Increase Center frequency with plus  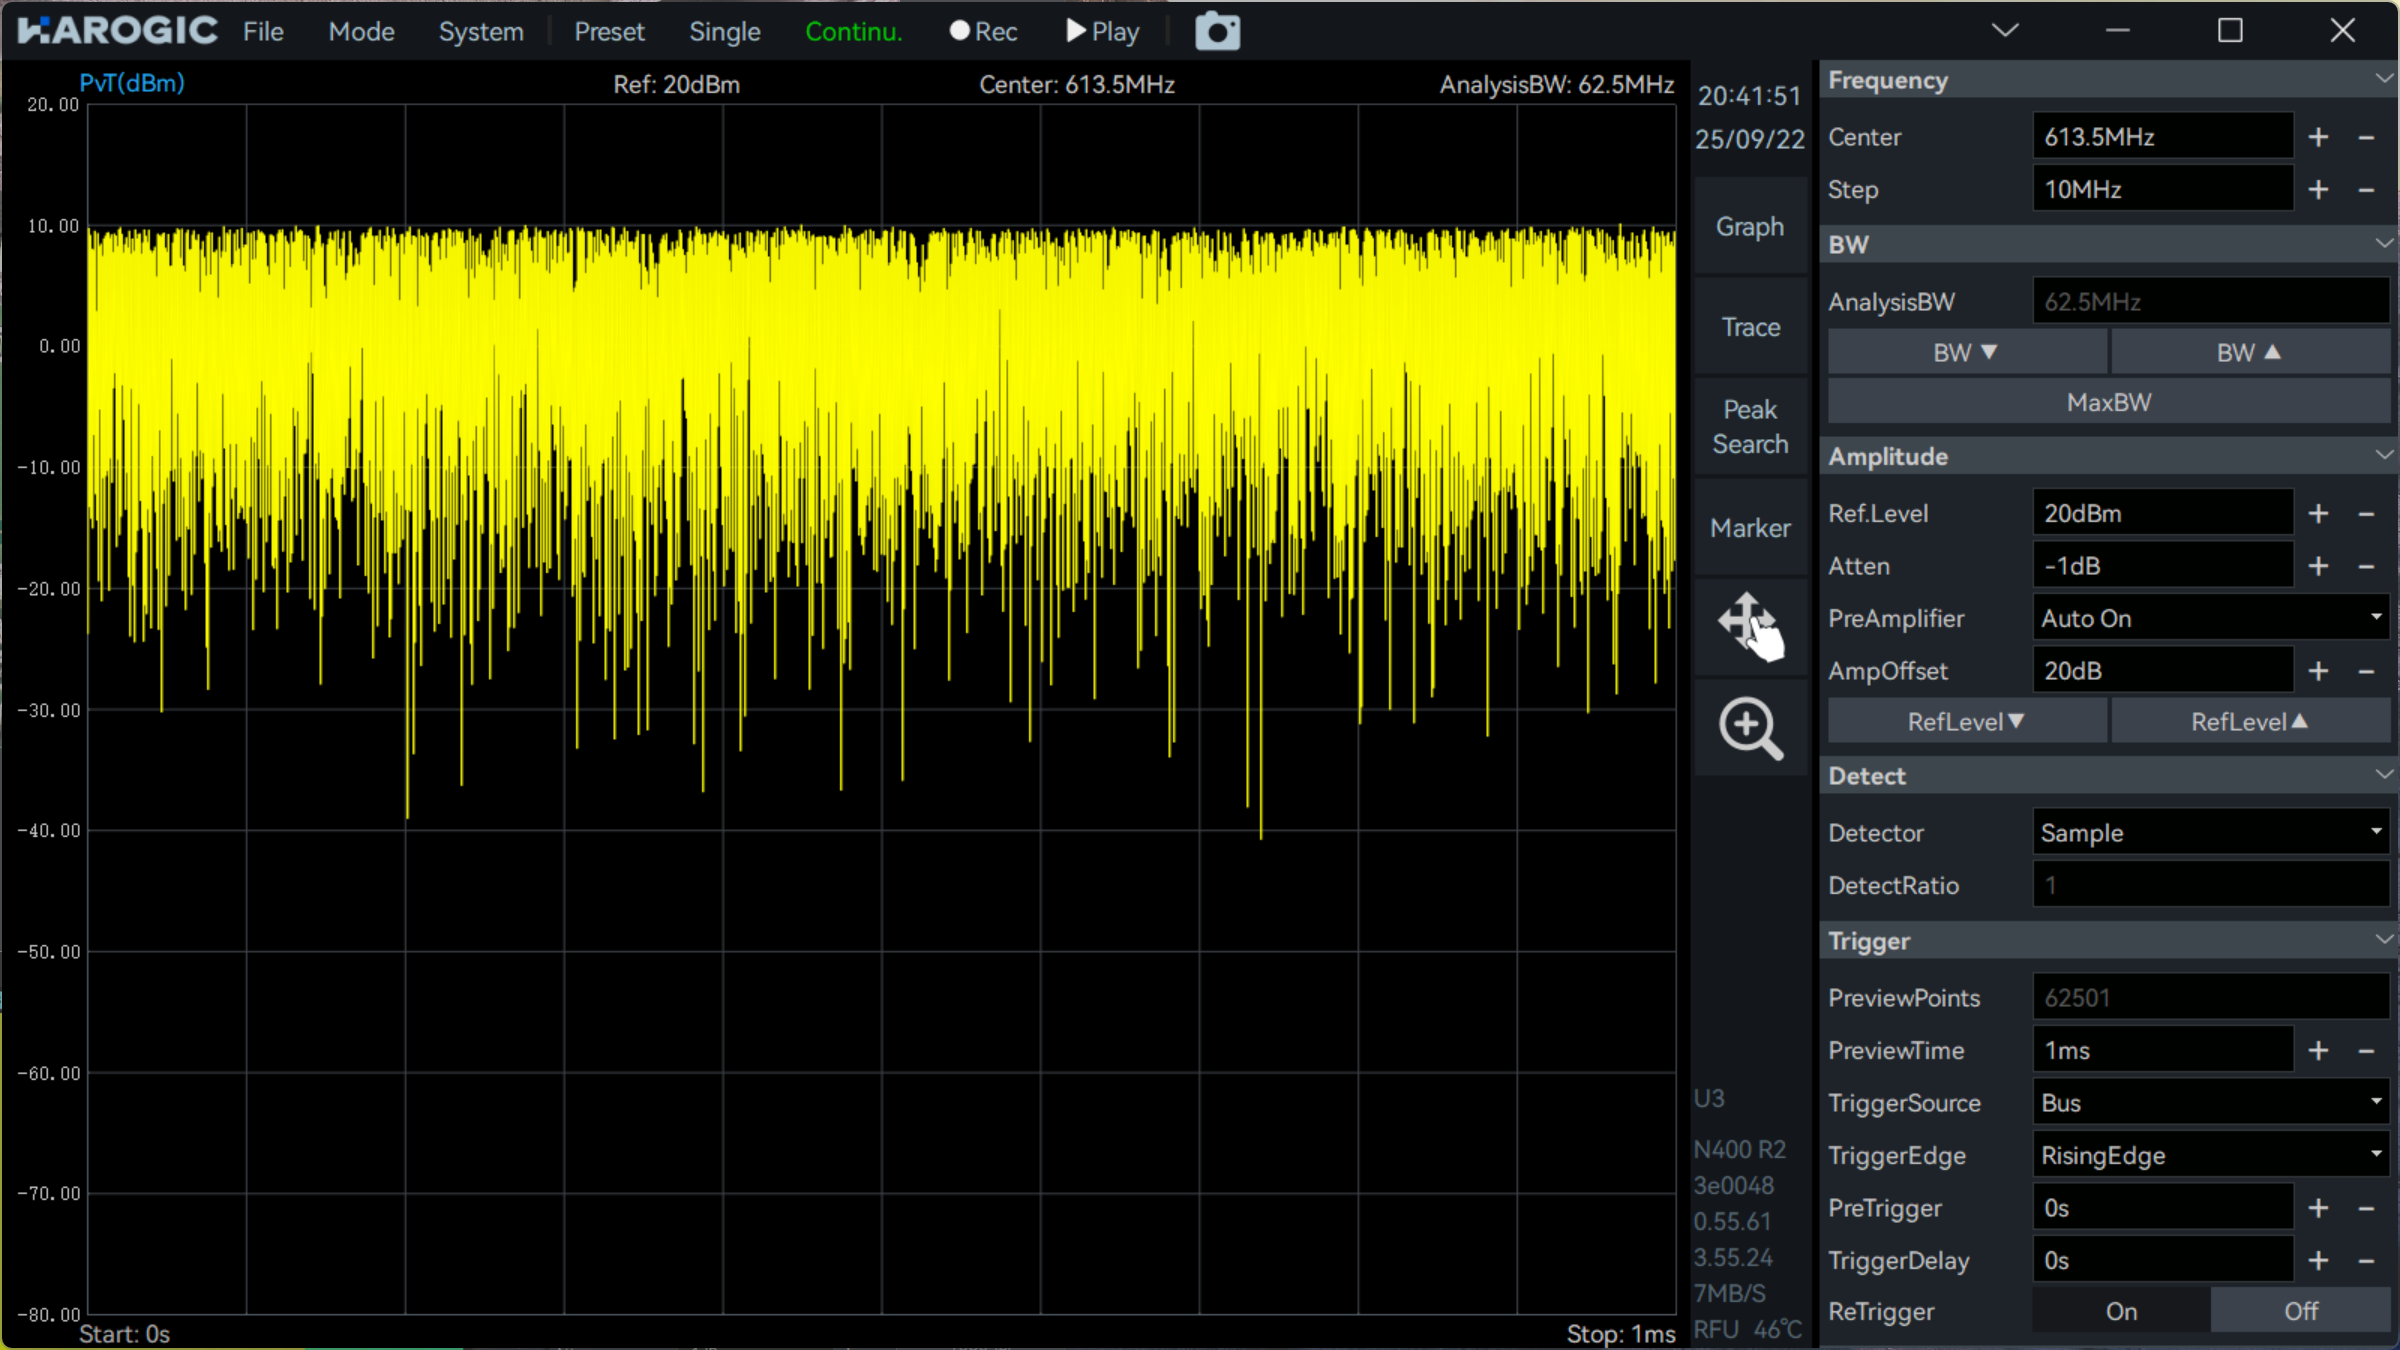pyautogui.click(x=2318, y=137)
